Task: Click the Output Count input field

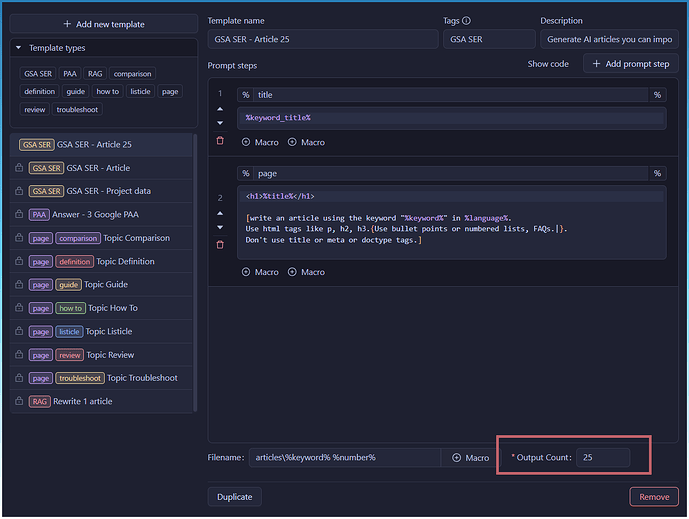Action: [x=603, y=457]
